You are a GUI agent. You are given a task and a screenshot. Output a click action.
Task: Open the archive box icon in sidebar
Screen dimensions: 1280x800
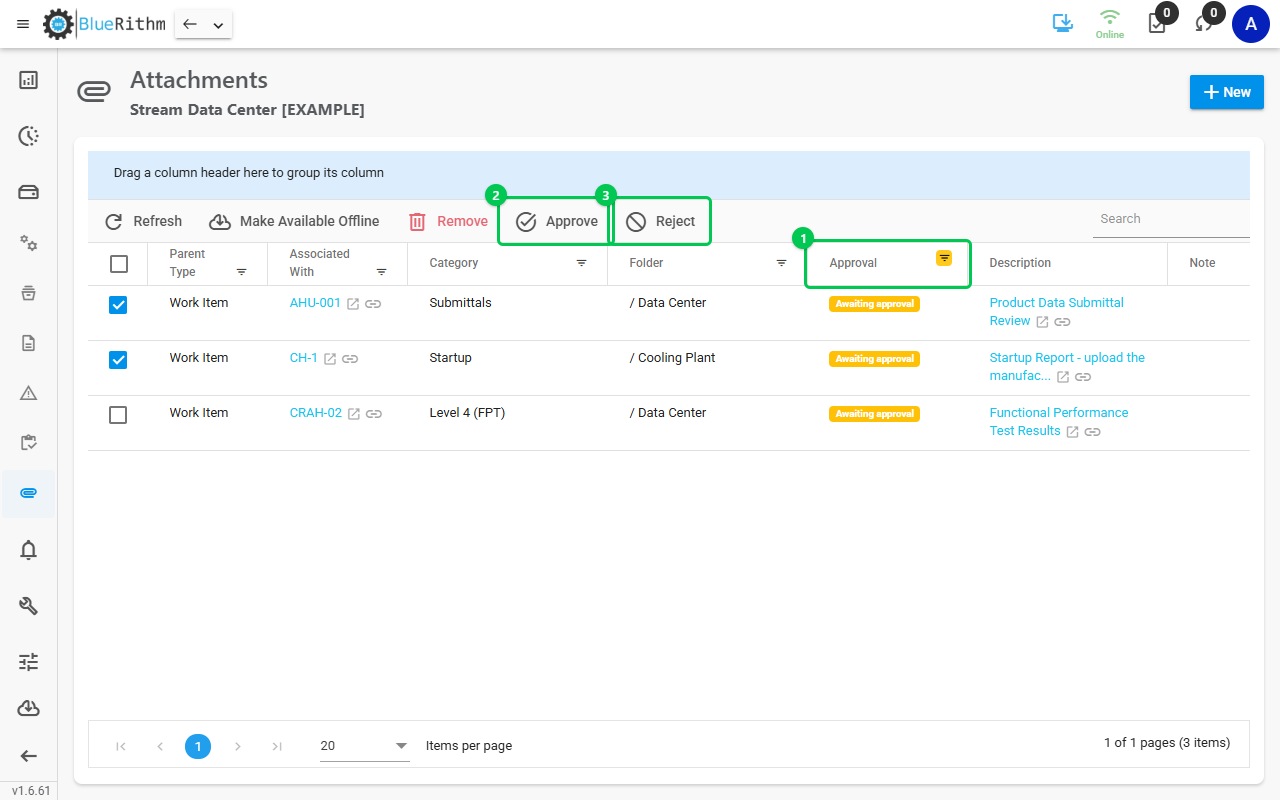(29, 293)
